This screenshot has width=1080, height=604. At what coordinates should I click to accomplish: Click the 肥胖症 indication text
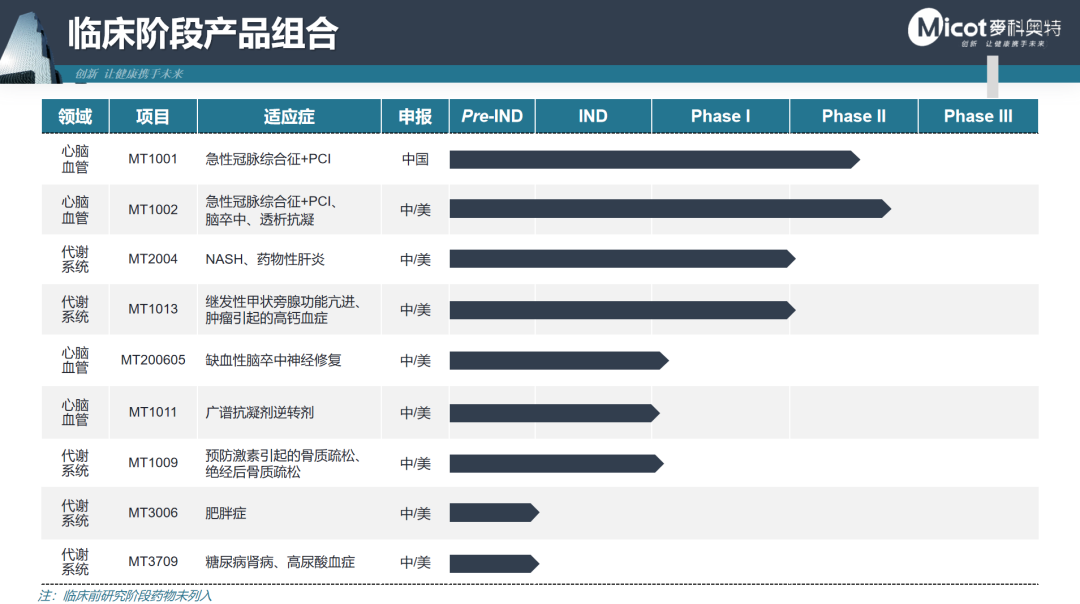coord(226,513)
